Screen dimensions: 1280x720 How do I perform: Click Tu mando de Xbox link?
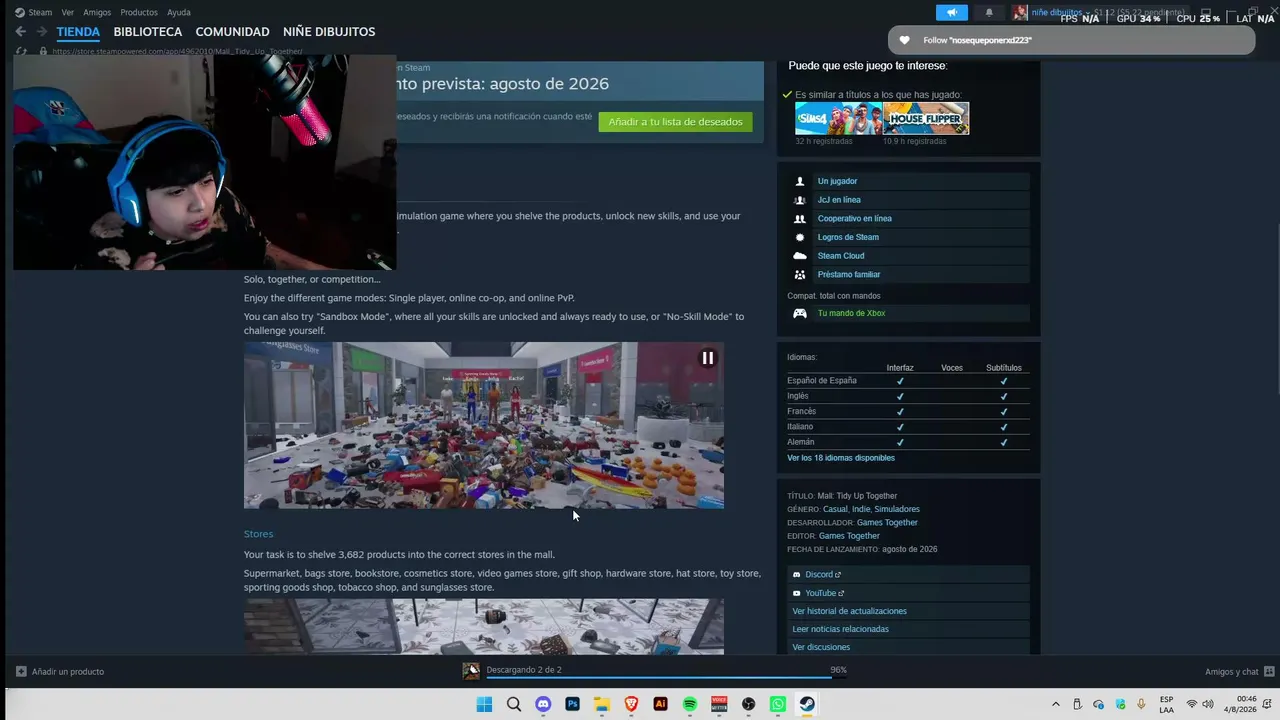click(851, 313)
